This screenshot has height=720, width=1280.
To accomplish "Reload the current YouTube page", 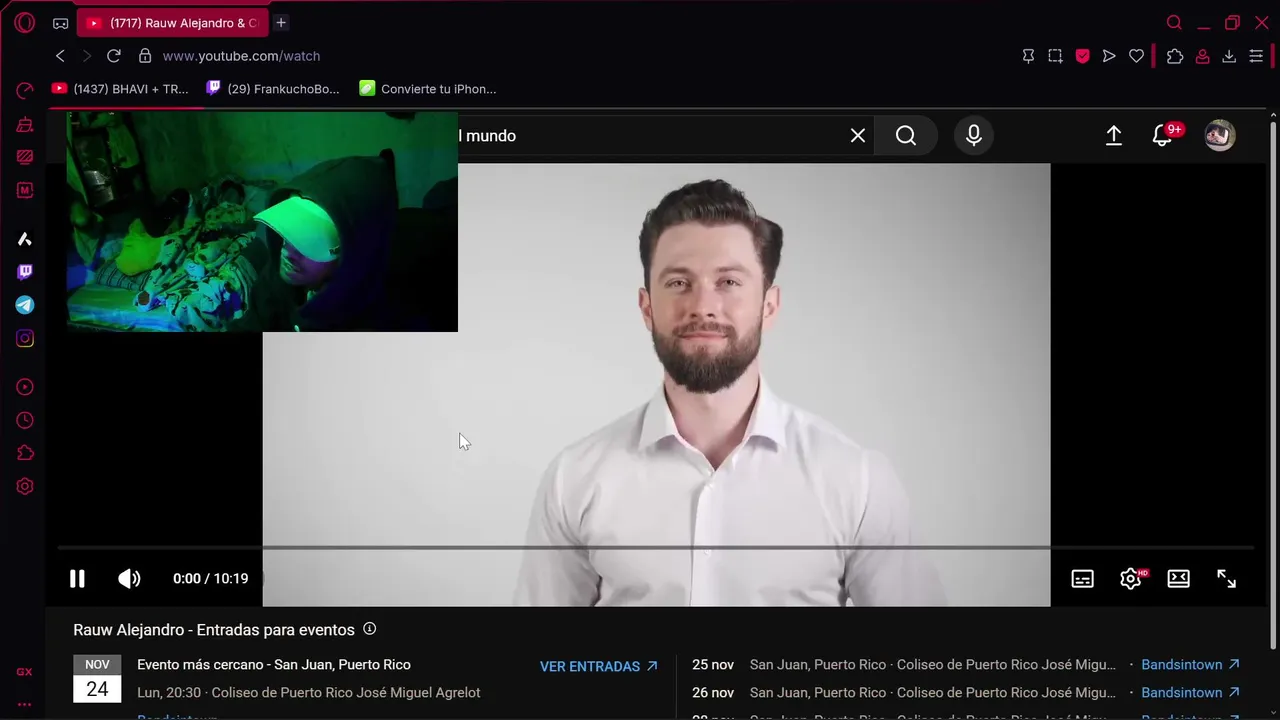I will 114,56.
